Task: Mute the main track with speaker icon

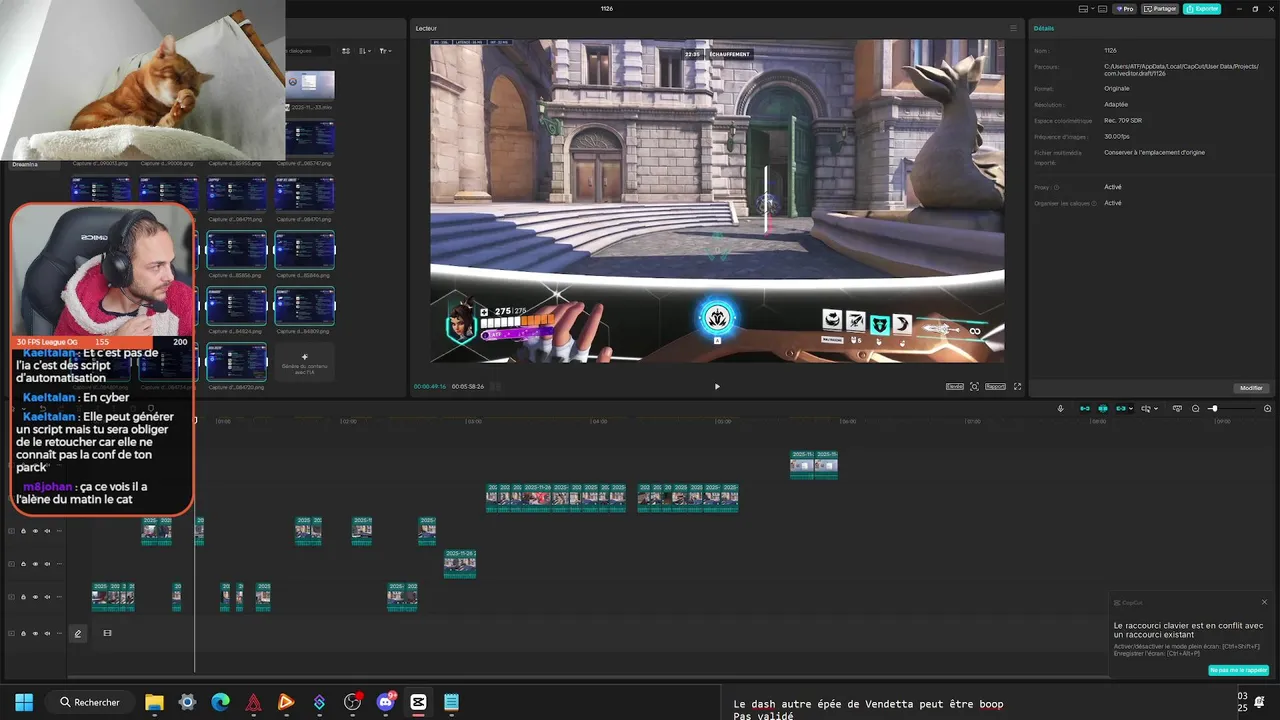Action: (47, 633)
